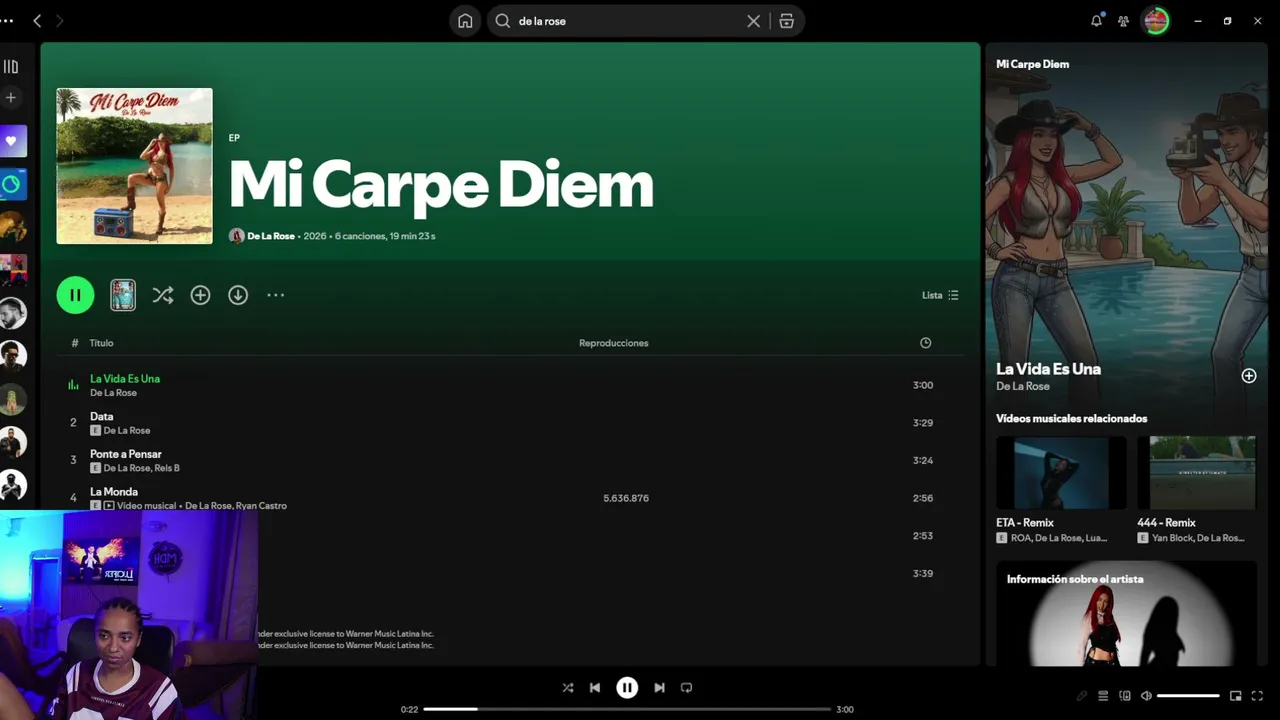Viewport: 1280px width, 720px height.
Task: Open the 'Información sobre el artista' card
Action: tap(1126, 614)
